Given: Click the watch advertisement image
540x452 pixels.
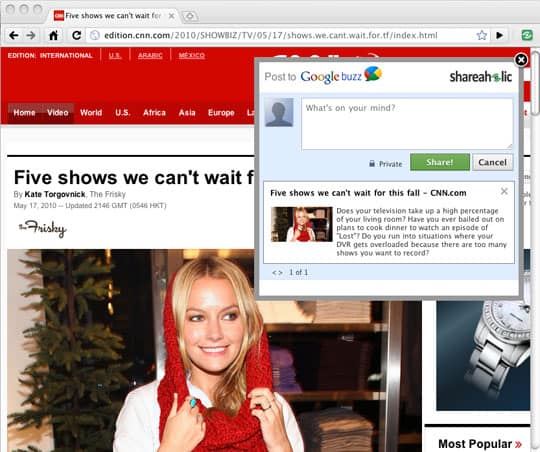Looking at the screenshot, I should tap(483, 355).
